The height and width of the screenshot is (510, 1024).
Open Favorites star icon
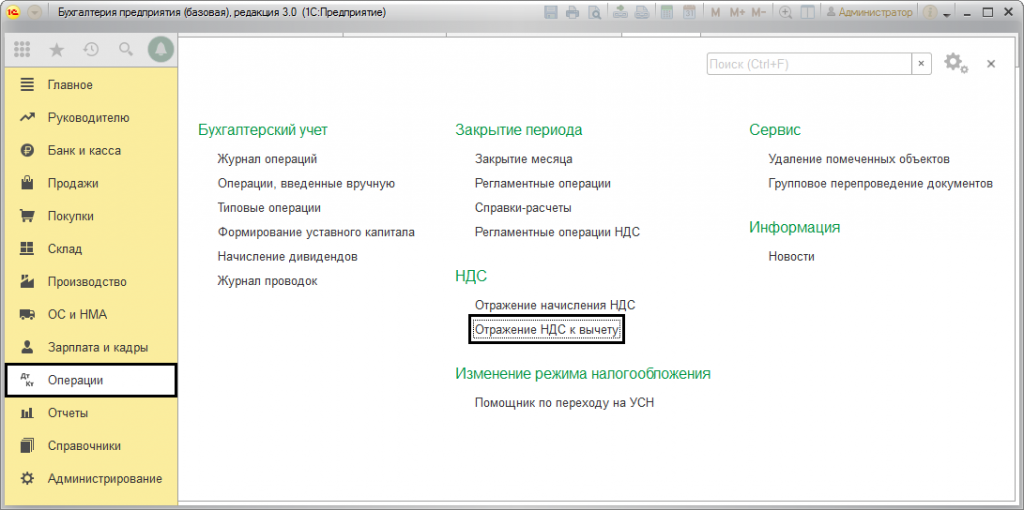point(56,49)
